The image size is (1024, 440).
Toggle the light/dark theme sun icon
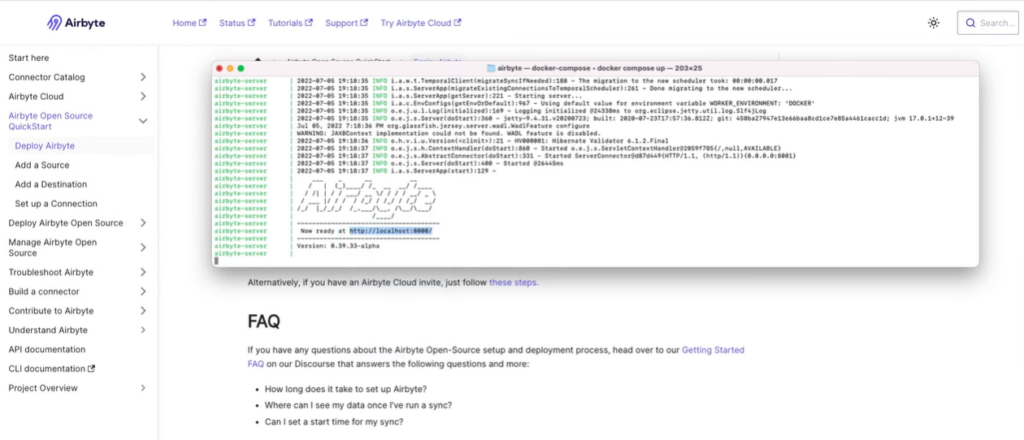point(933,23)
